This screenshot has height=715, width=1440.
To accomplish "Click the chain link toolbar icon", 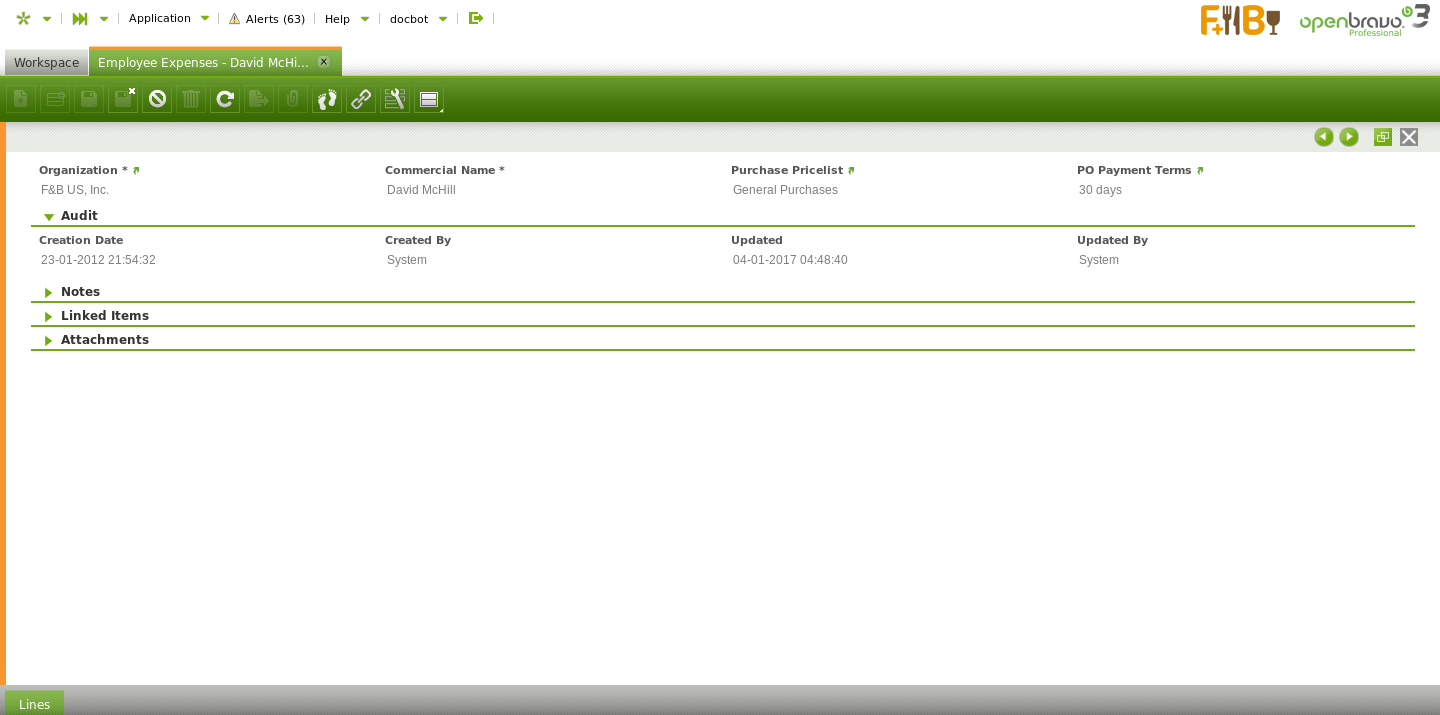I will tap(361, 99).
